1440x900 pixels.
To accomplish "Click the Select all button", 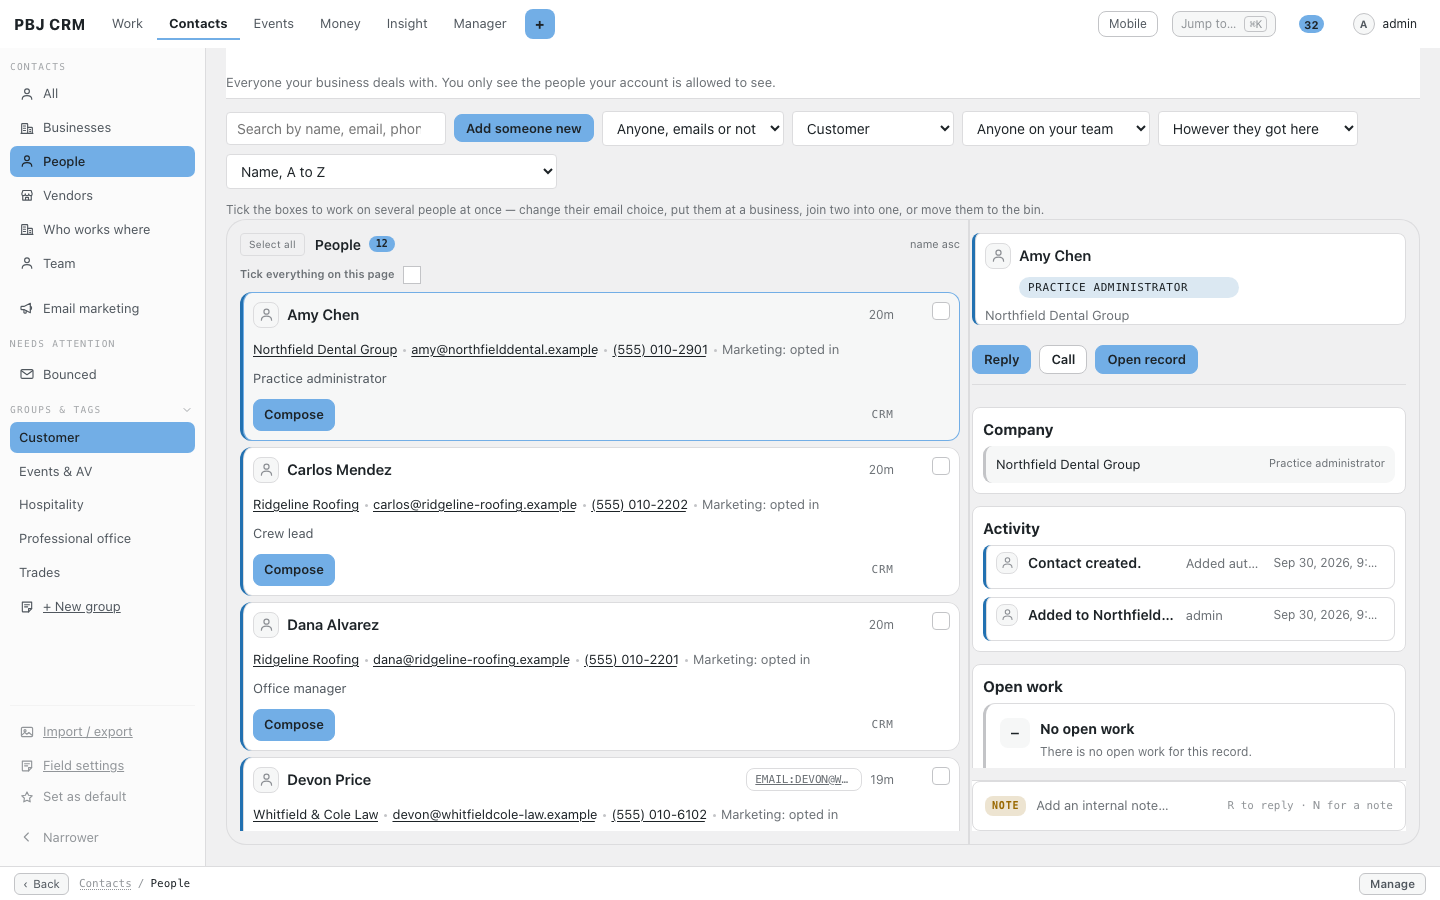I will [x=272, y=245].
